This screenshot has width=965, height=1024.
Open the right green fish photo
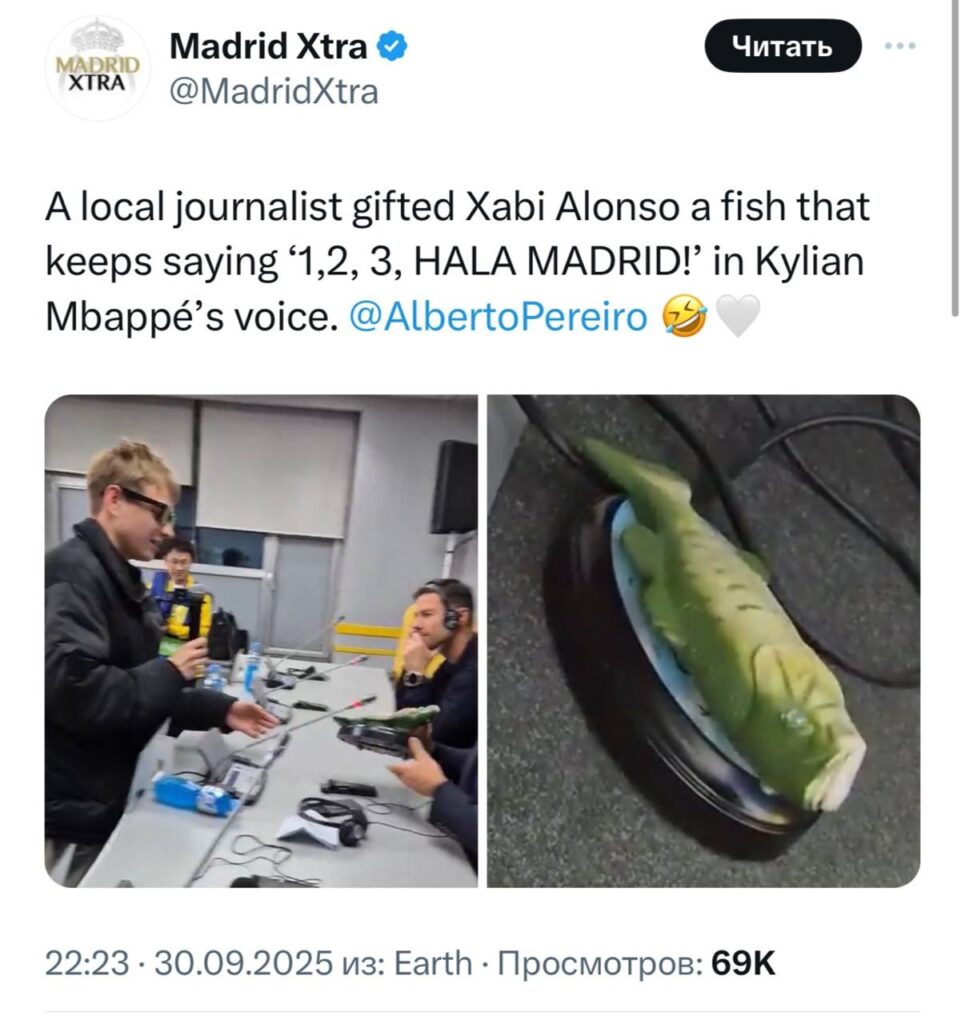coord(704,641)
